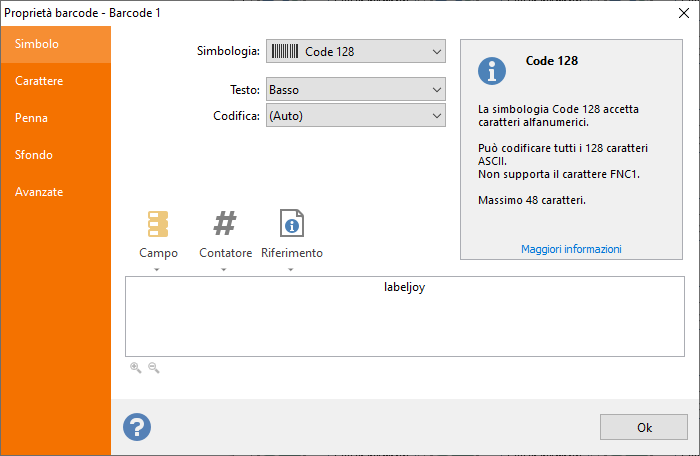This screenshot has height=456, width=700.
Task: Click the Riferimento document icon
Action: coord(291,224)
